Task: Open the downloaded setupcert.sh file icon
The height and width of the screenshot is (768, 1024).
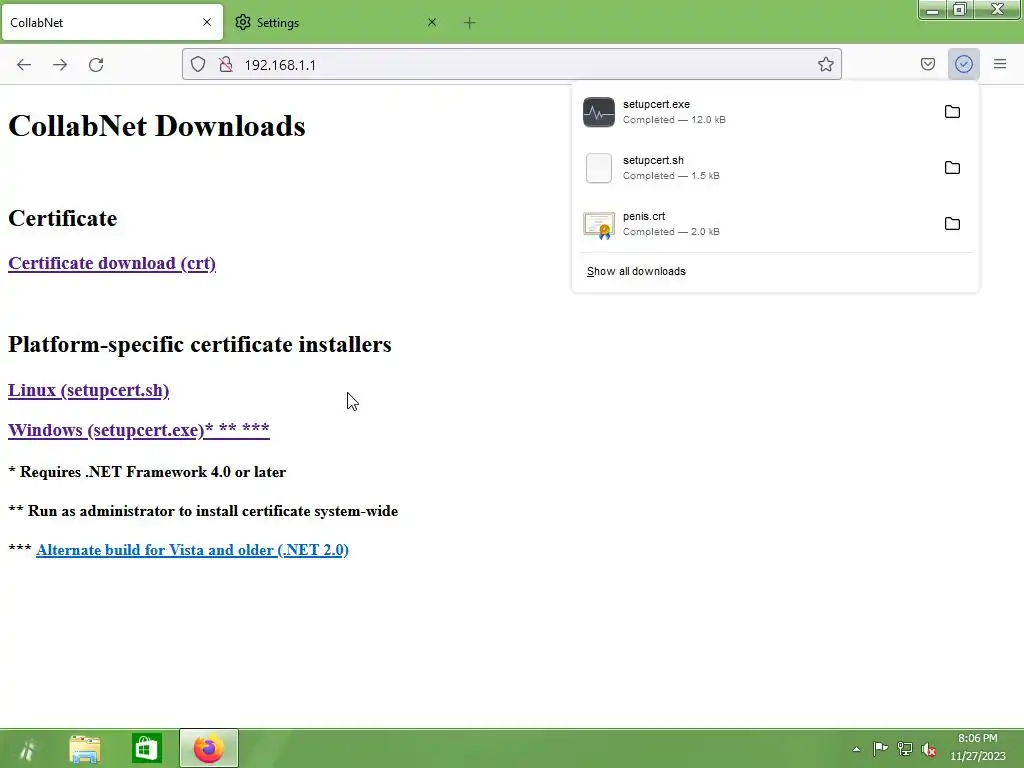Action: coord(599,168)
